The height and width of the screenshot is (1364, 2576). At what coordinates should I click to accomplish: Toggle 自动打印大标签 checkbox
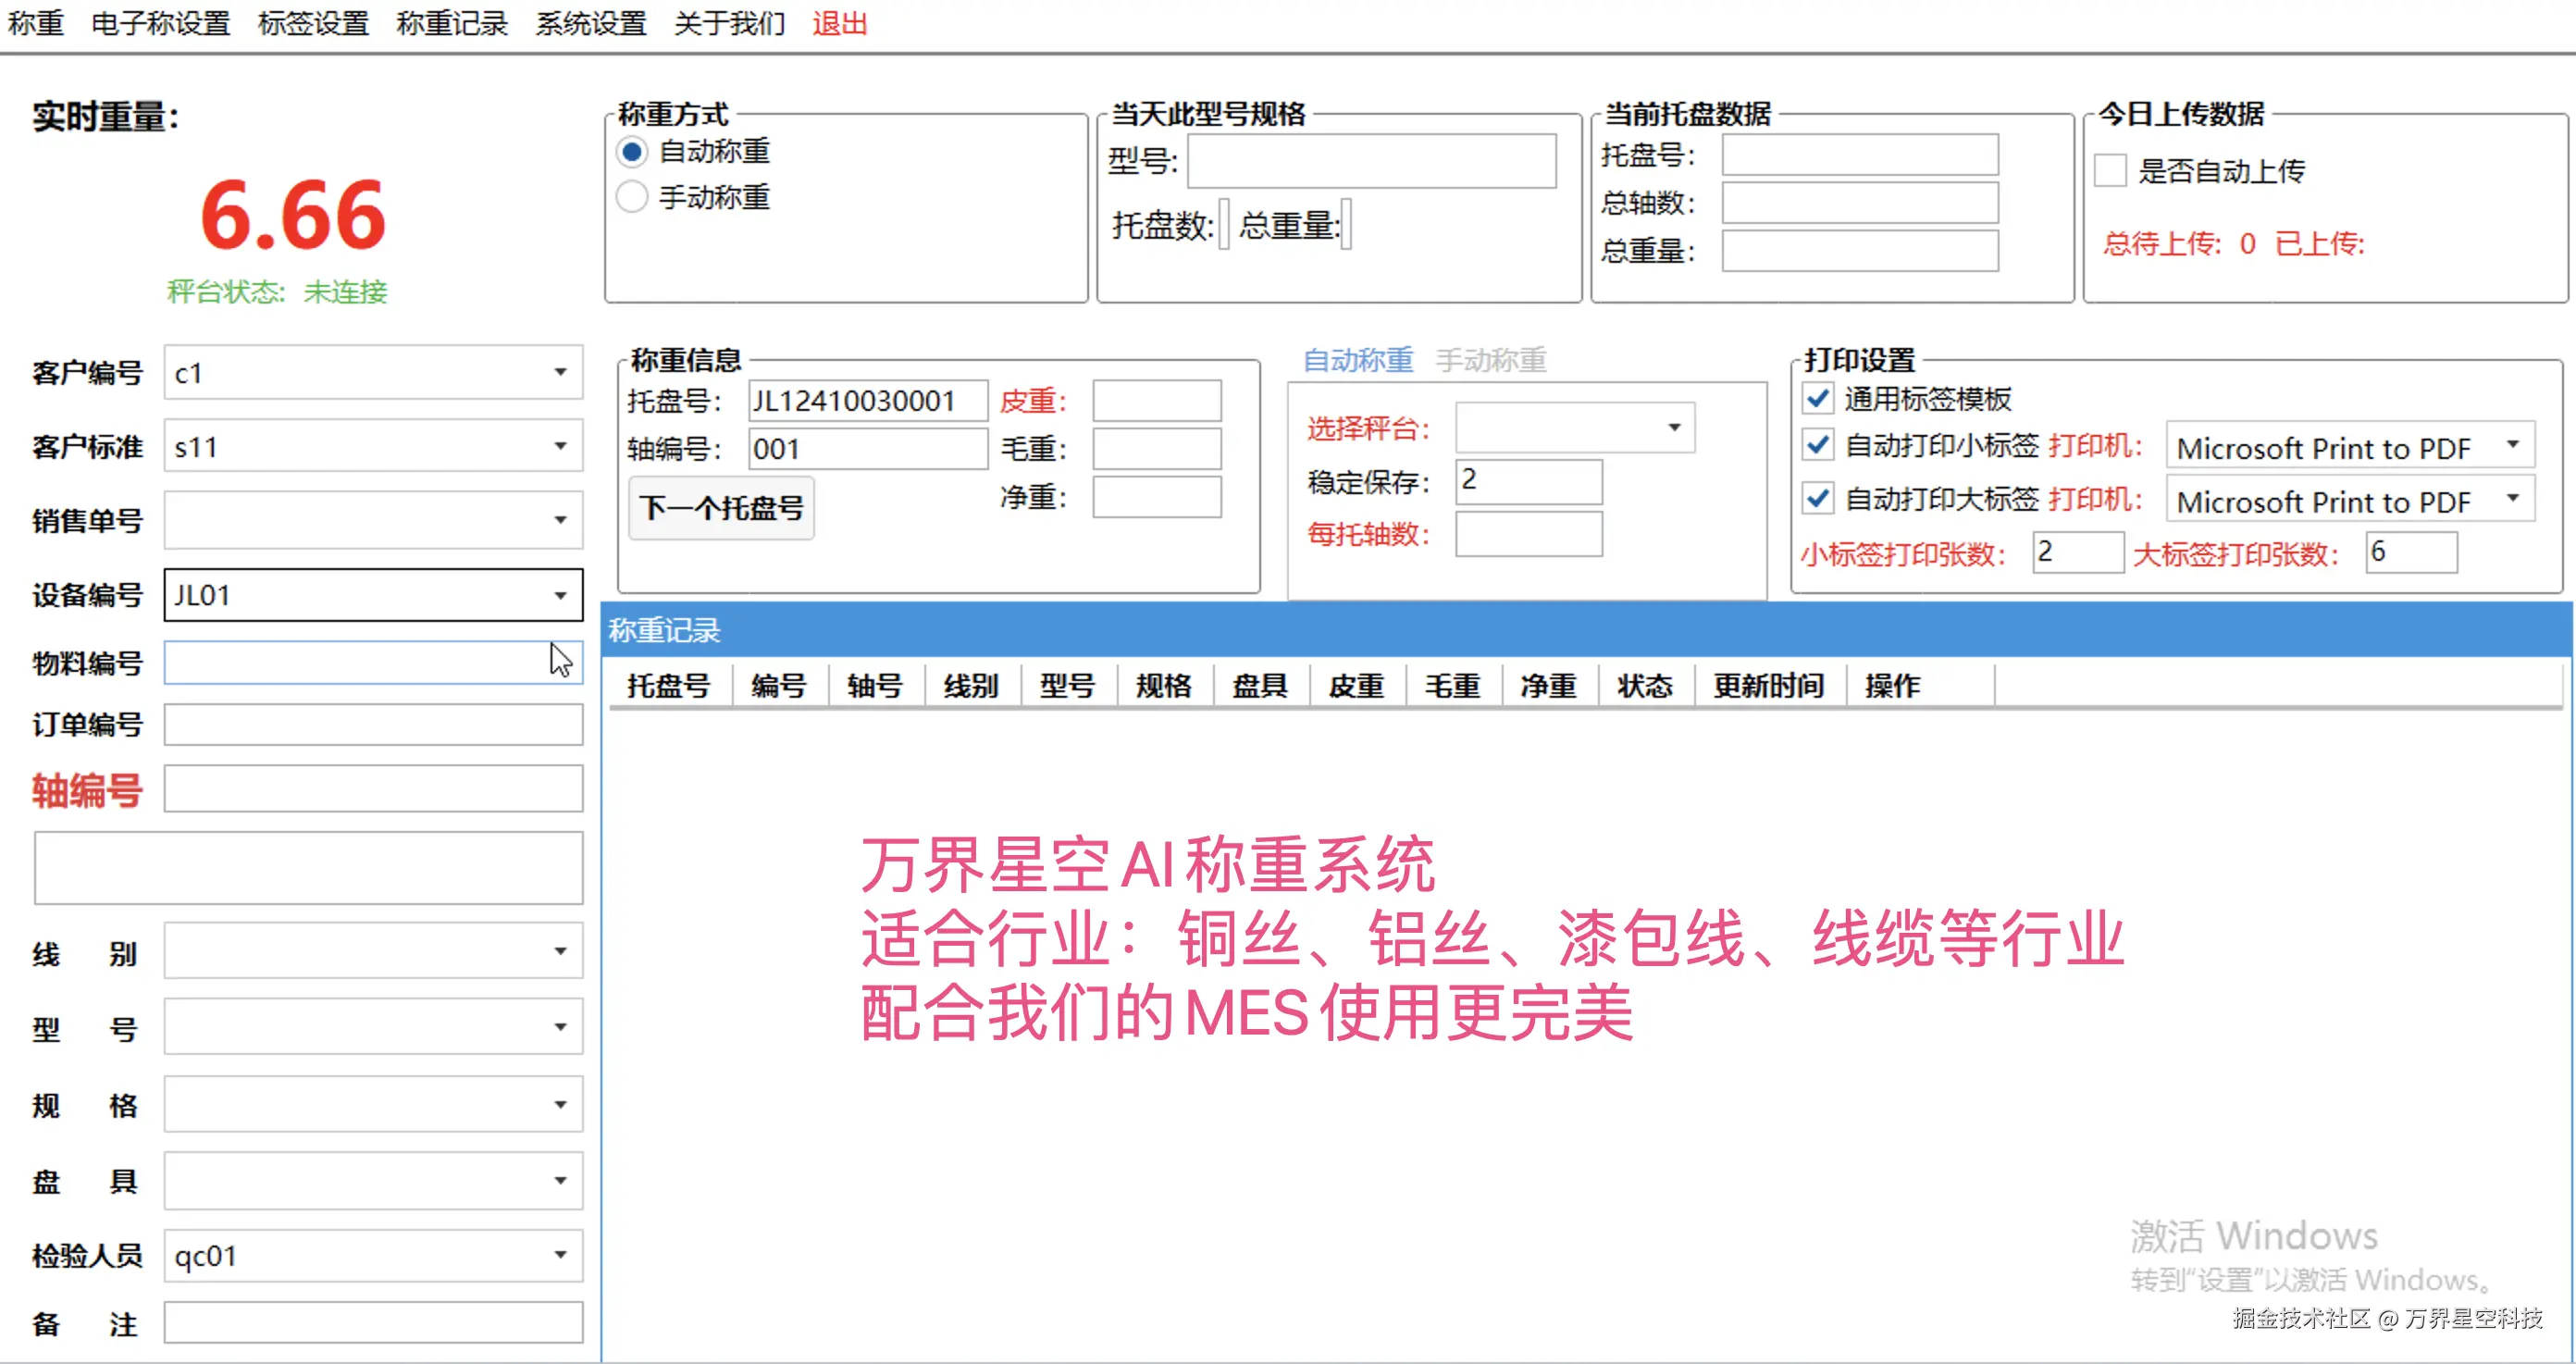coord(1817,499)
